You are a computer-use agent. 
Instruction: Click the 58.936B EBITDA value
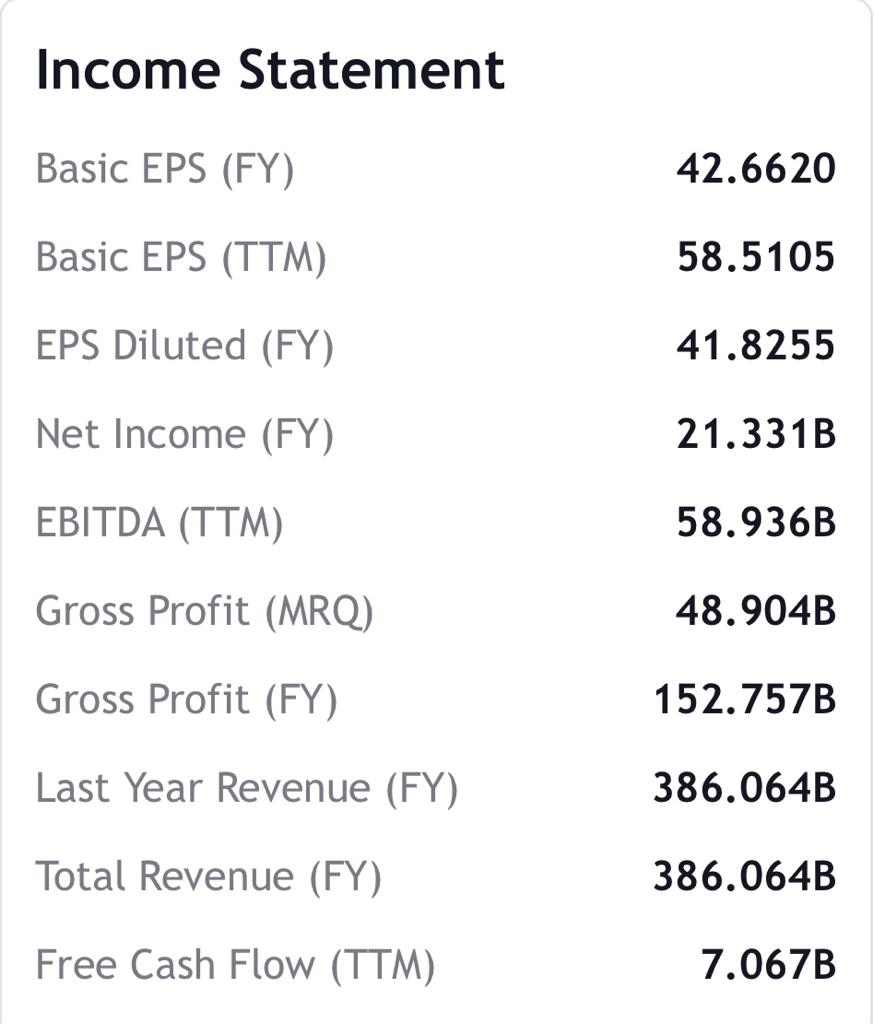pyautogui.click(x=756, y=522)
